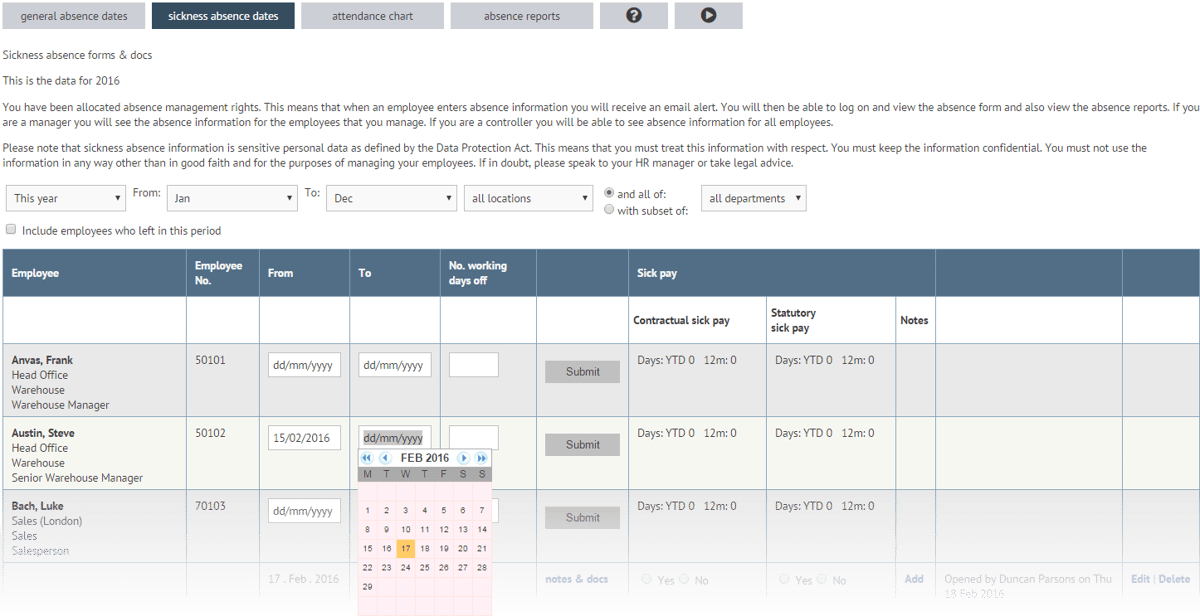Screen dimensions: 1200x616
Task: Click the play video icon in the toolbar
Action: pos(708,15)
